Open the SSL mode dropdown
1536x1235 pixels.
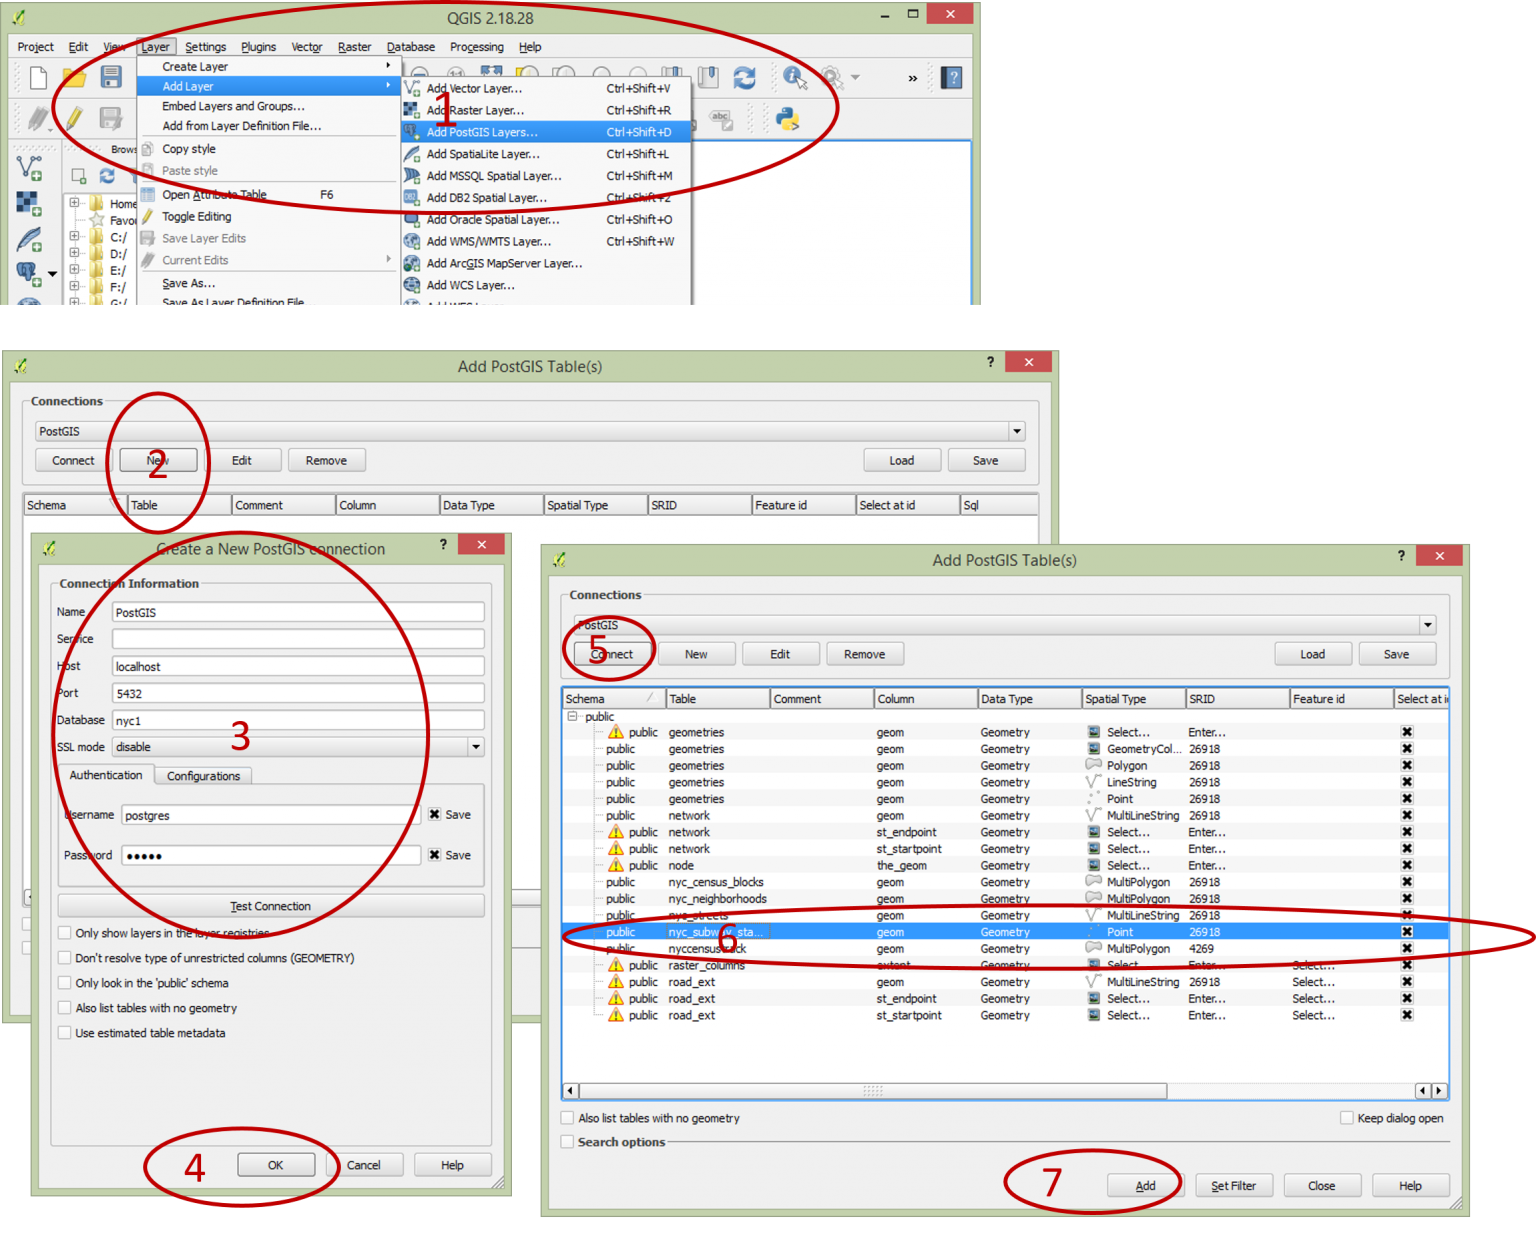click(x=476, y=746)
